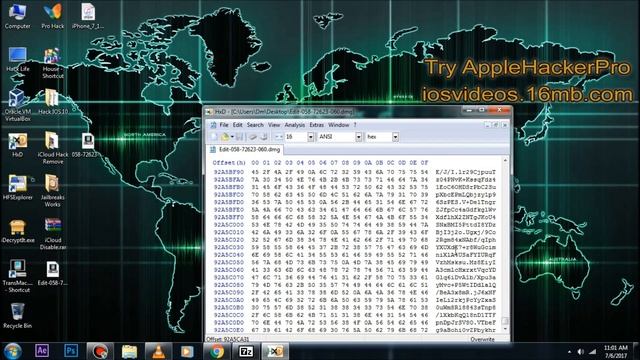Open the File menu in HxD
Screen dimensions: 640x360
(x=224, y=125)
